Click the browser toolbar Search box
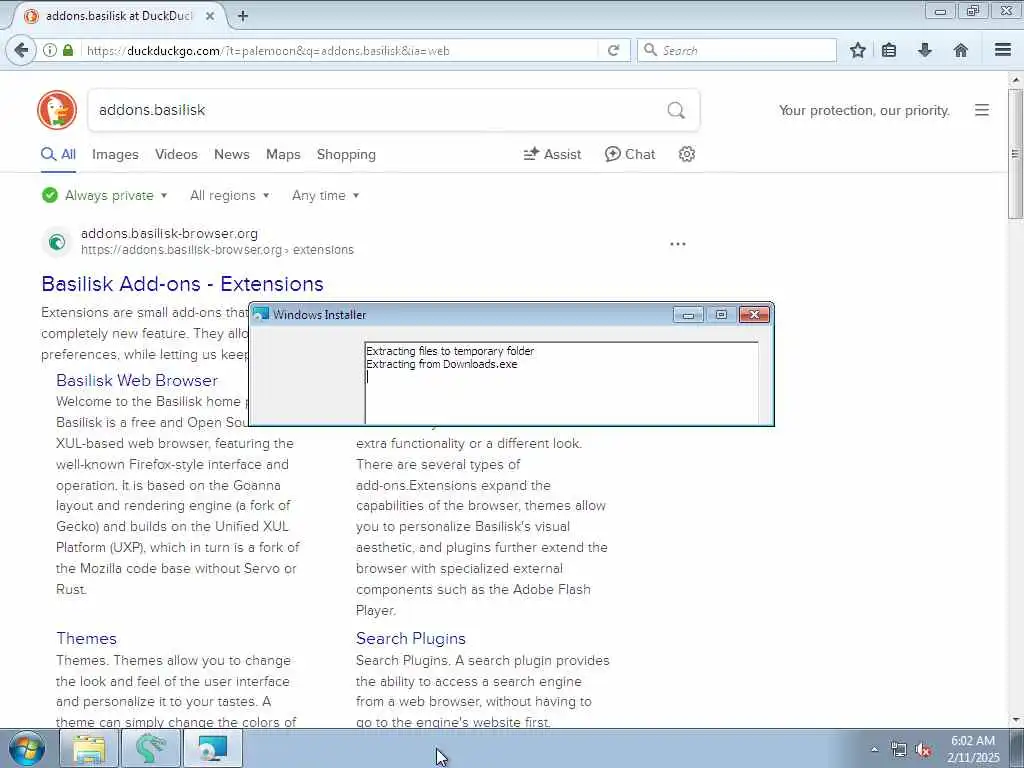 click(737, 50)
